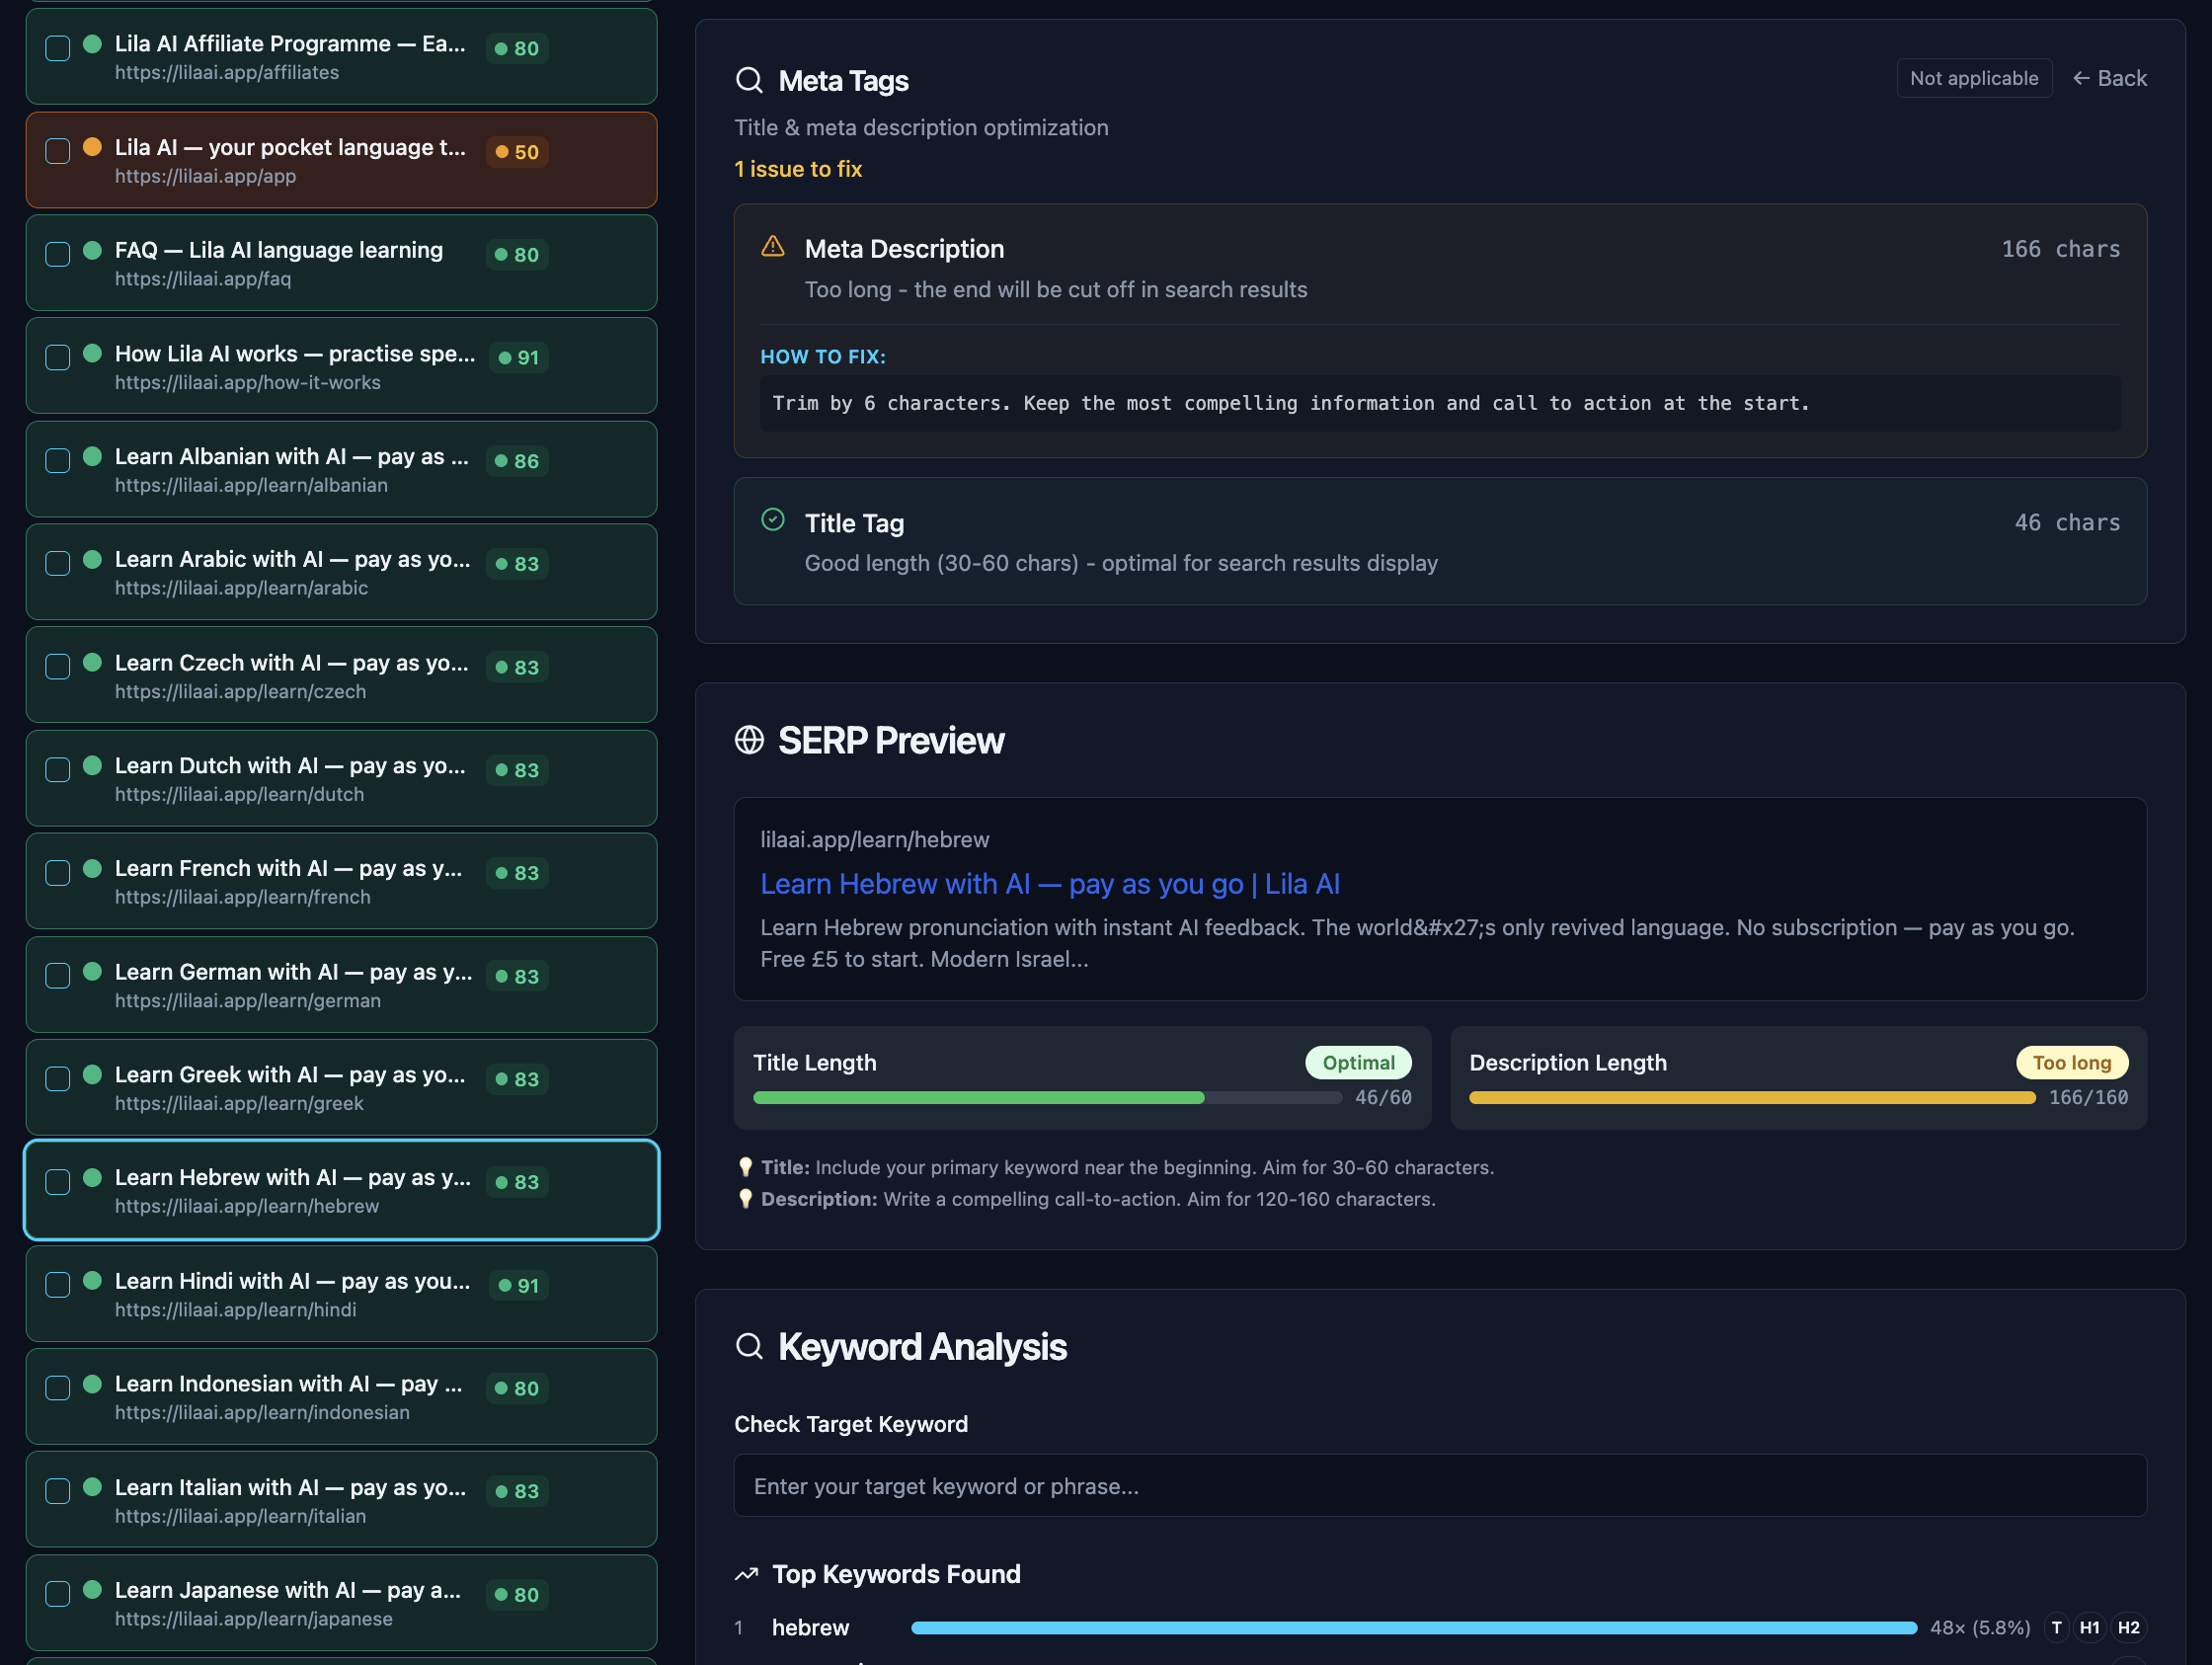Click the Not applicable button
This screenshot has height=1665, width=2212.
tap(1974, 78)
